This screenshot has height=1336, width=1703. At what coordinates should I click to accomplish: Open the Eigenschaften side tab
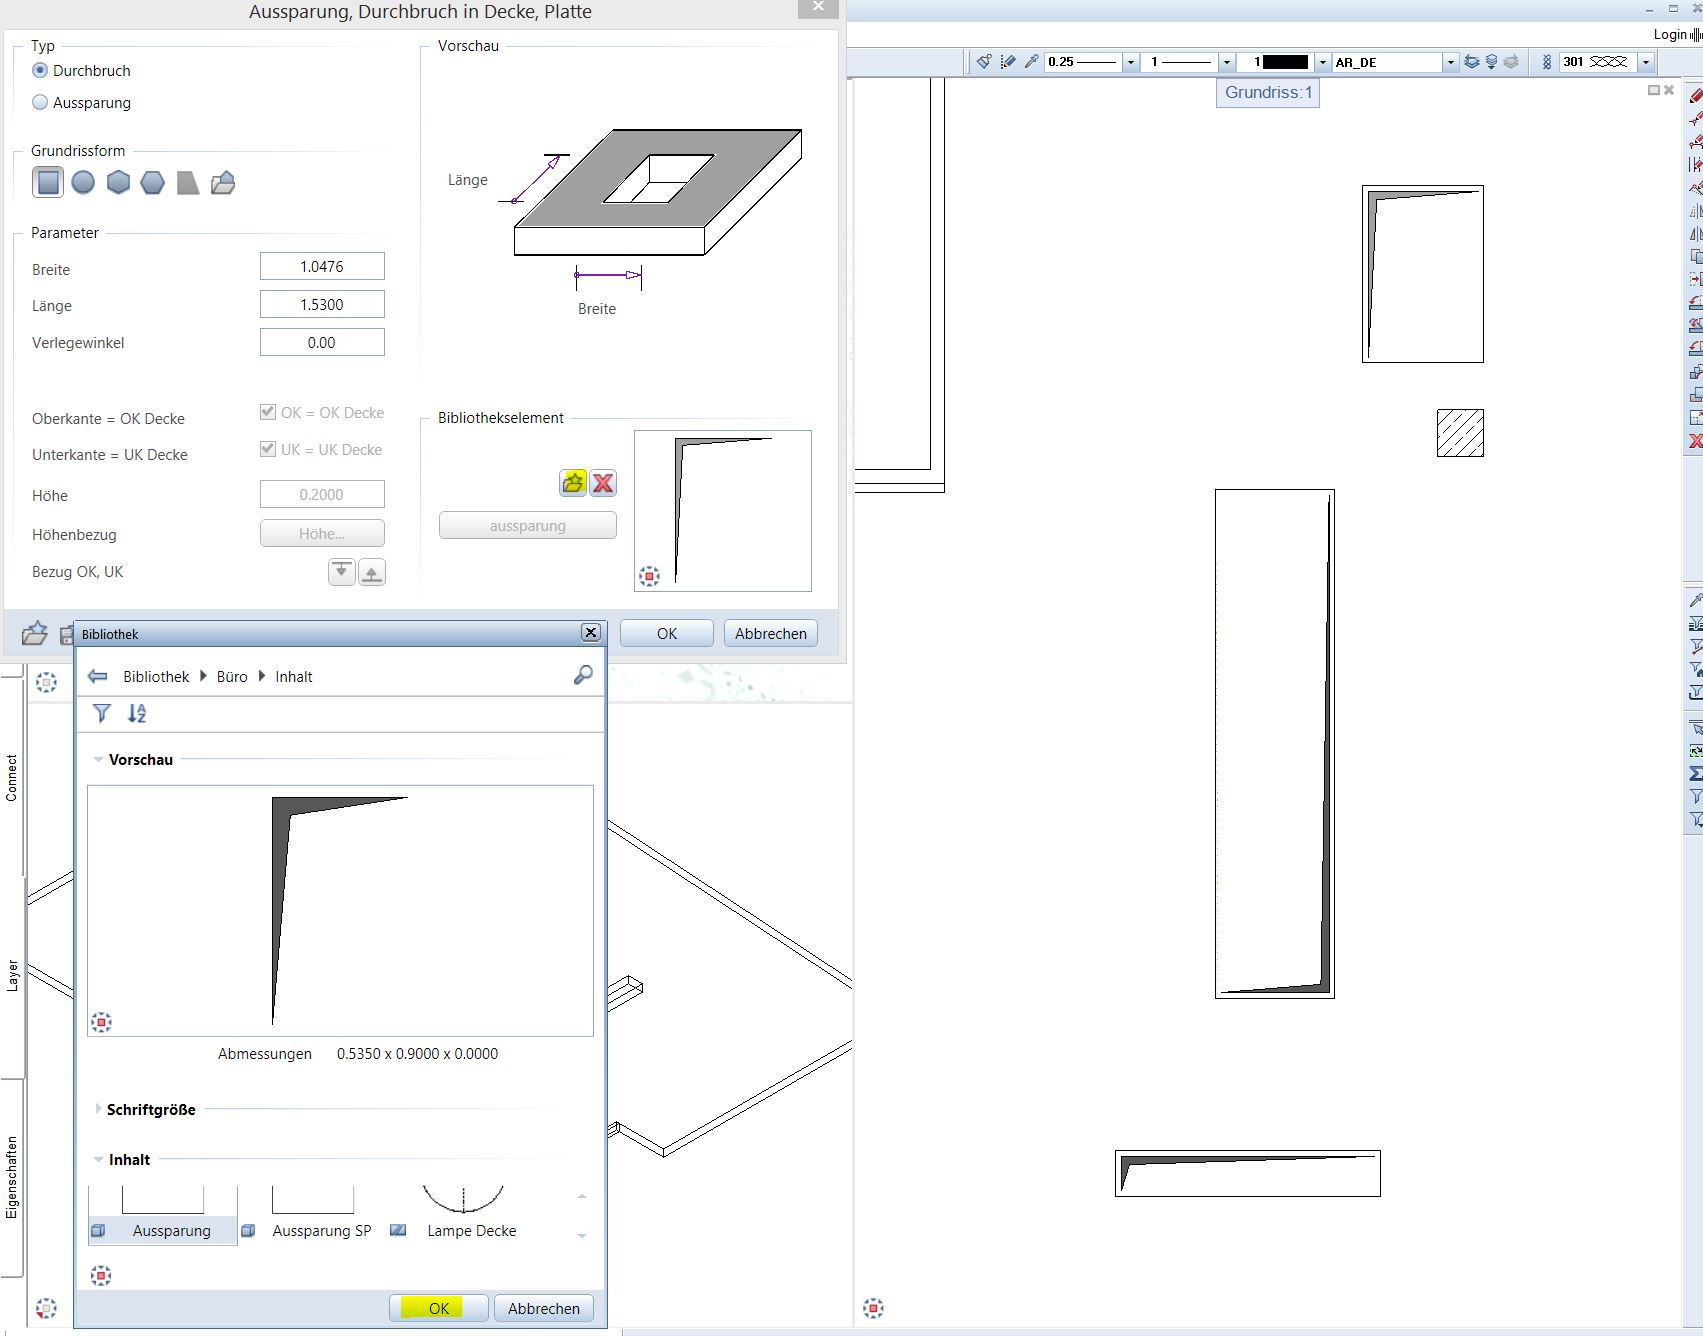click(12, 1177)
